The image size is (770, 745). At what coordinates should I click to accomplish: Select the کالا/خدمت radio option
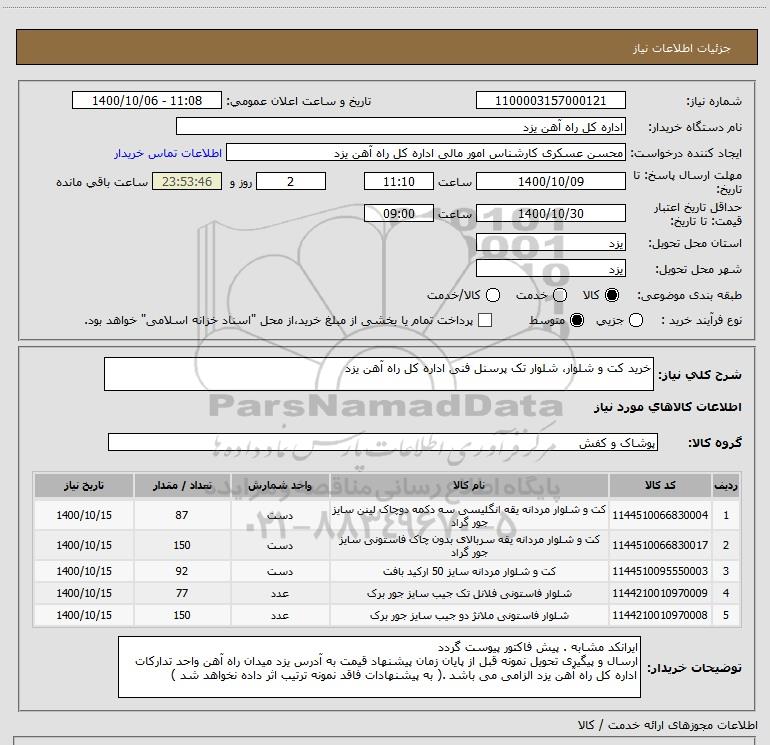click(x=493, y=295)
